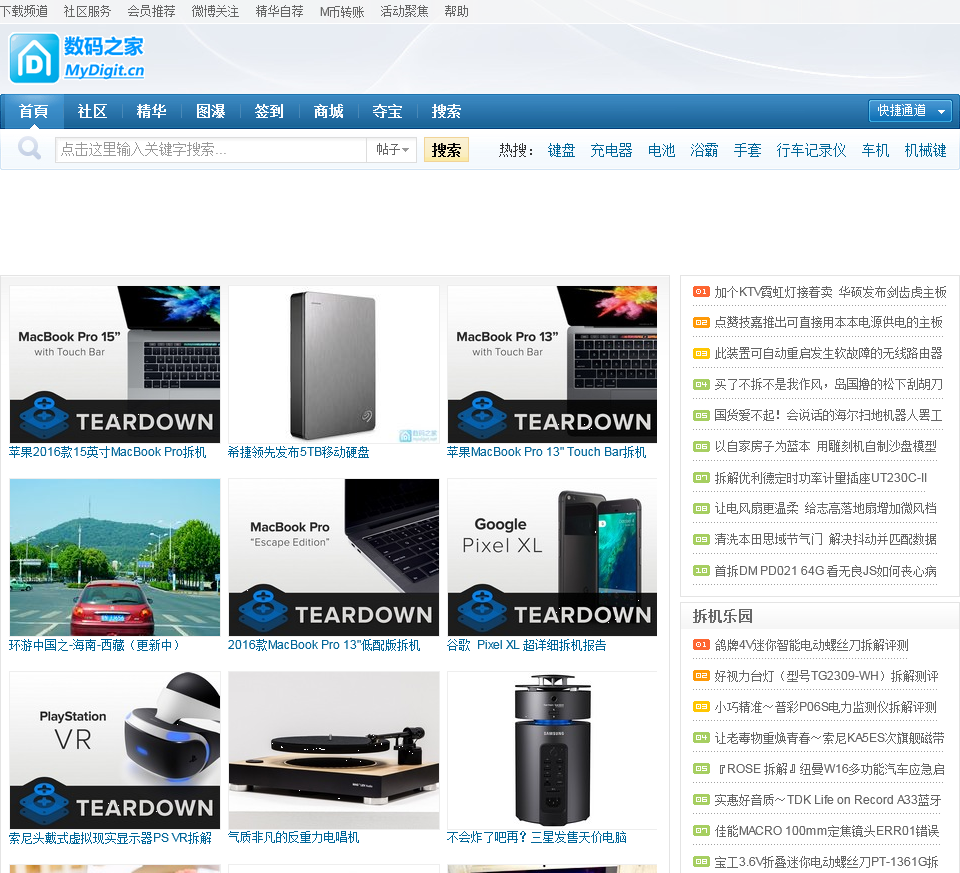Open 活动聚焦 in top menu

[404, 11]
